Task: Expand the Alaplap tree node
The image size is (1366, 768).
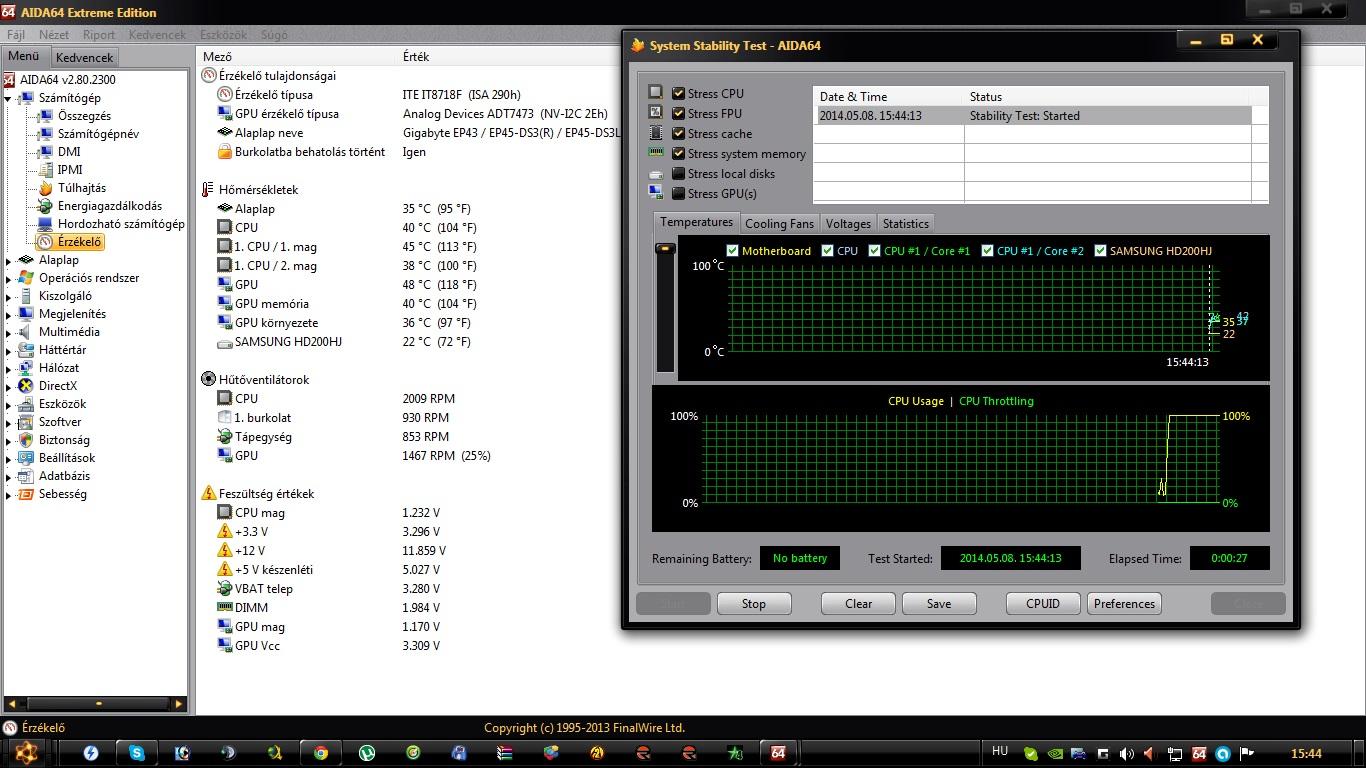Action: tap(9, 260)
